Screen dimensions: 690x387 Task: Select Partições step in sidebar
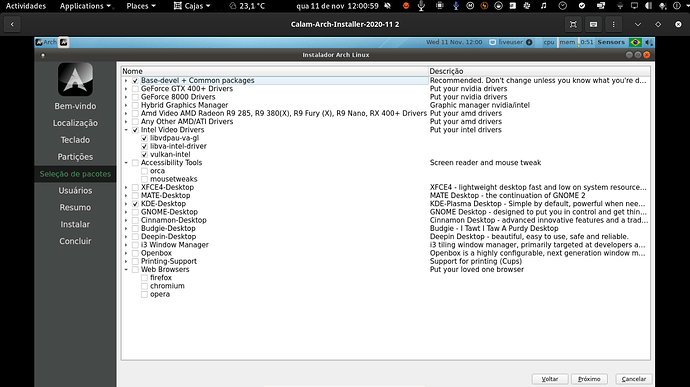pos(75,157)
